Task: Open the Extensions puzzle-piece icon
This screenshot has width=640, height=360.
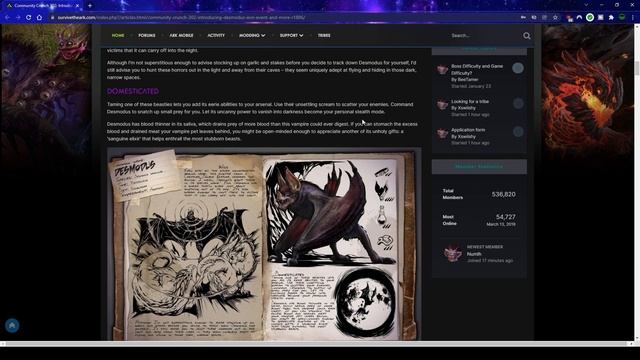Action: (611, 18)
